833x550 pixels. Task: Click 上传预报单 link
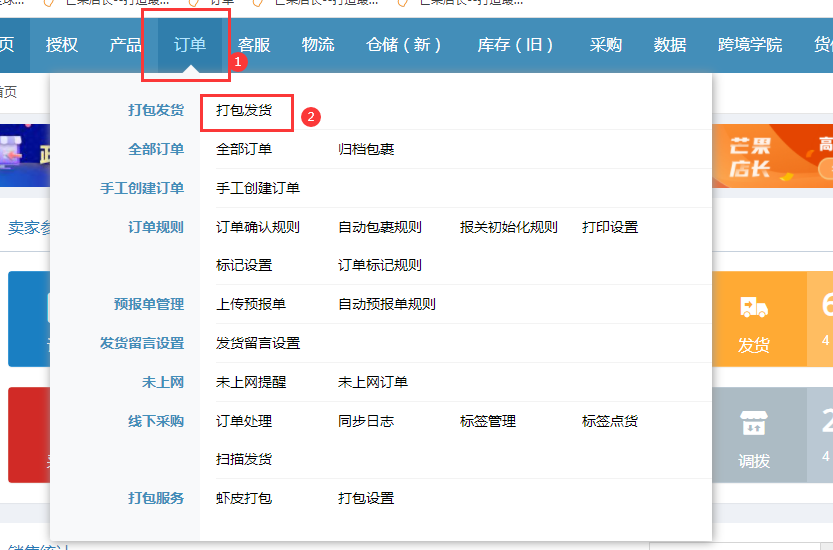pos(251,304)
